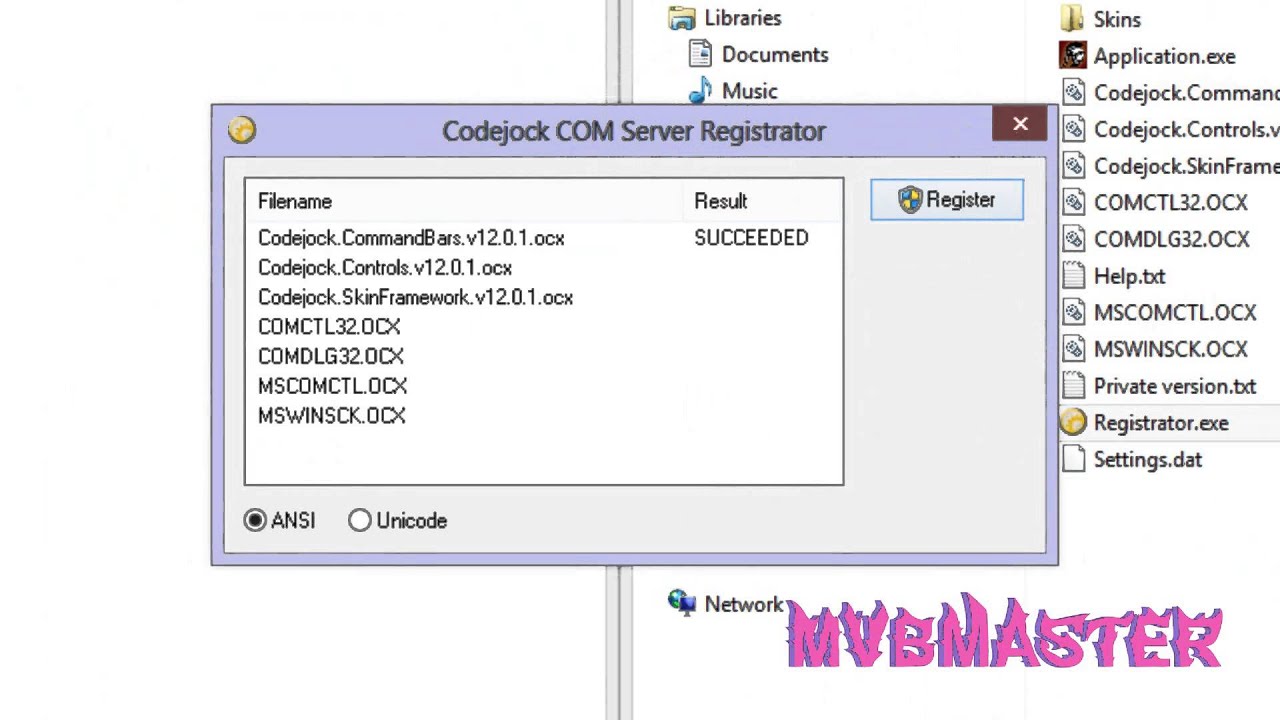The image size is (1280, 720).
Task: Click the MSCOMCTL.OCX file icon in Explorer
Action: 1073,313
